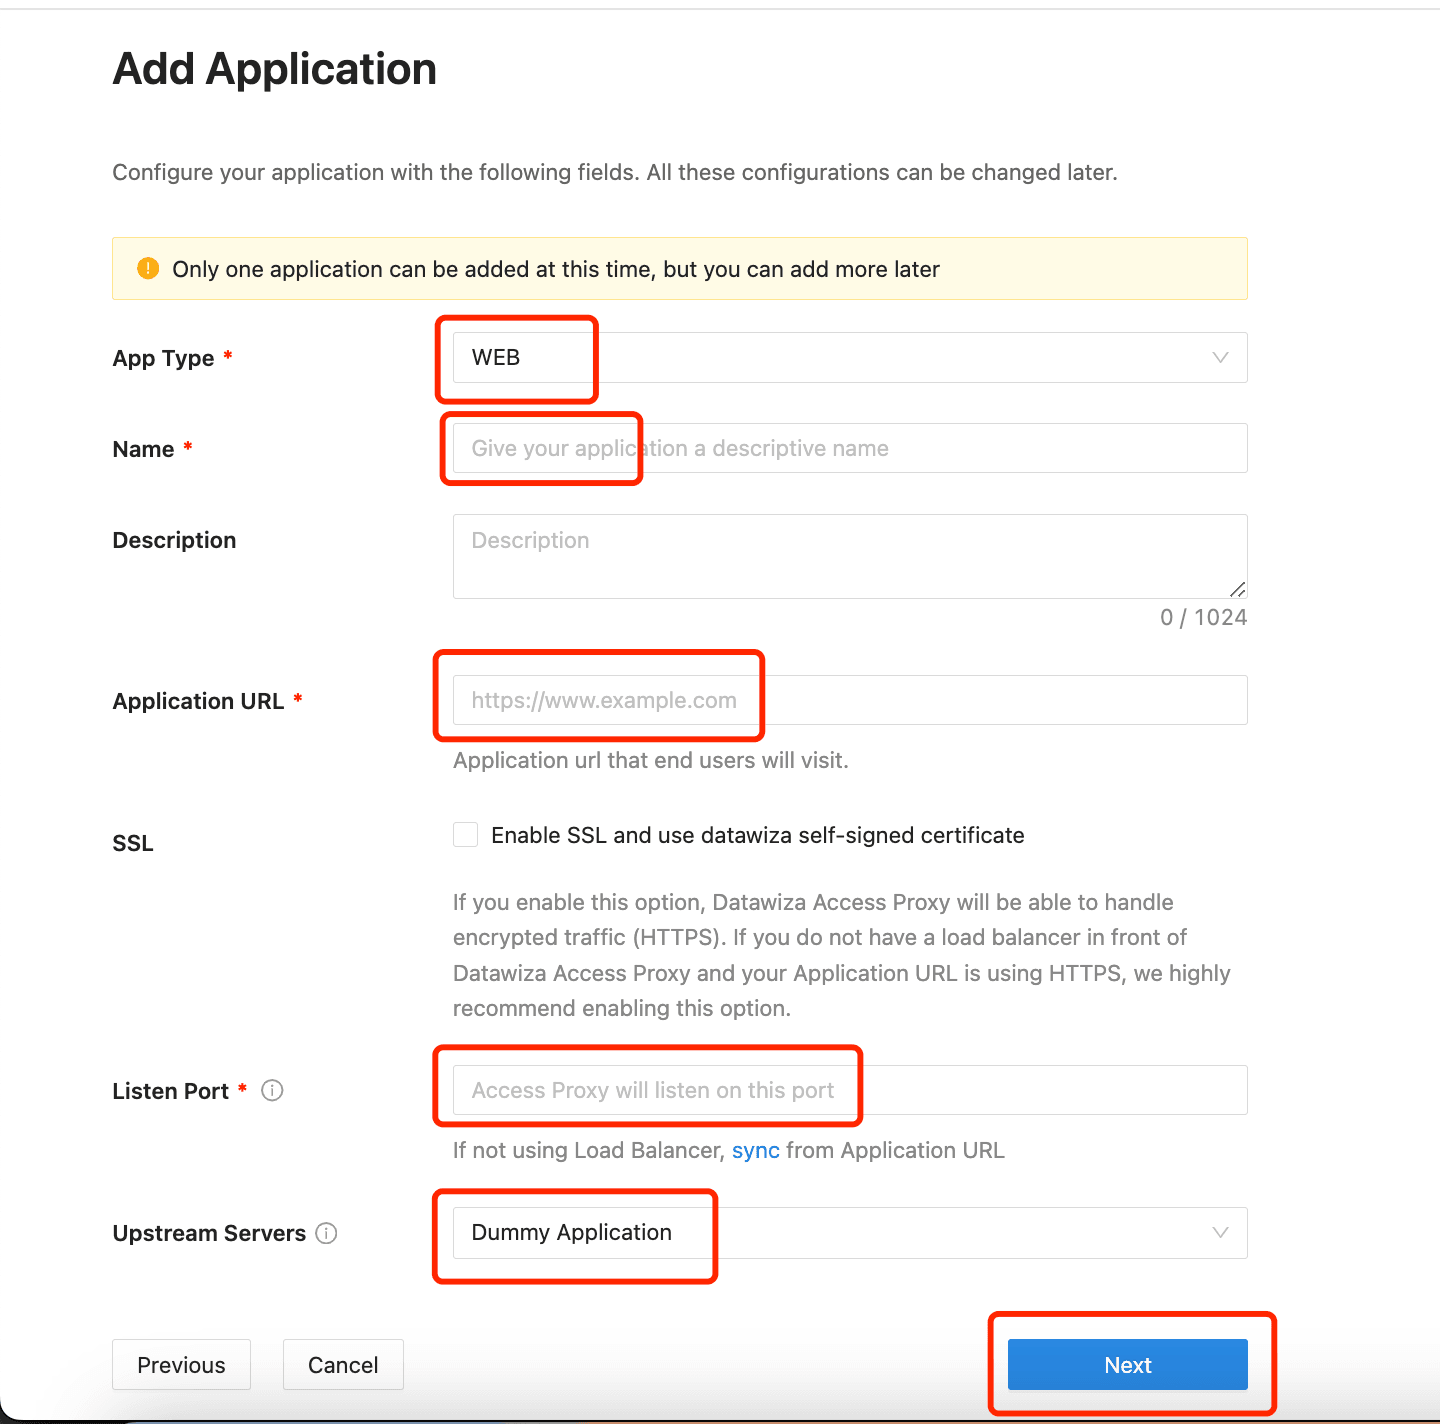Viewport: 1440px width, 1424px height.
Task: Enable SSL self-signed certificate checkbox
Action: coord(465,835)
